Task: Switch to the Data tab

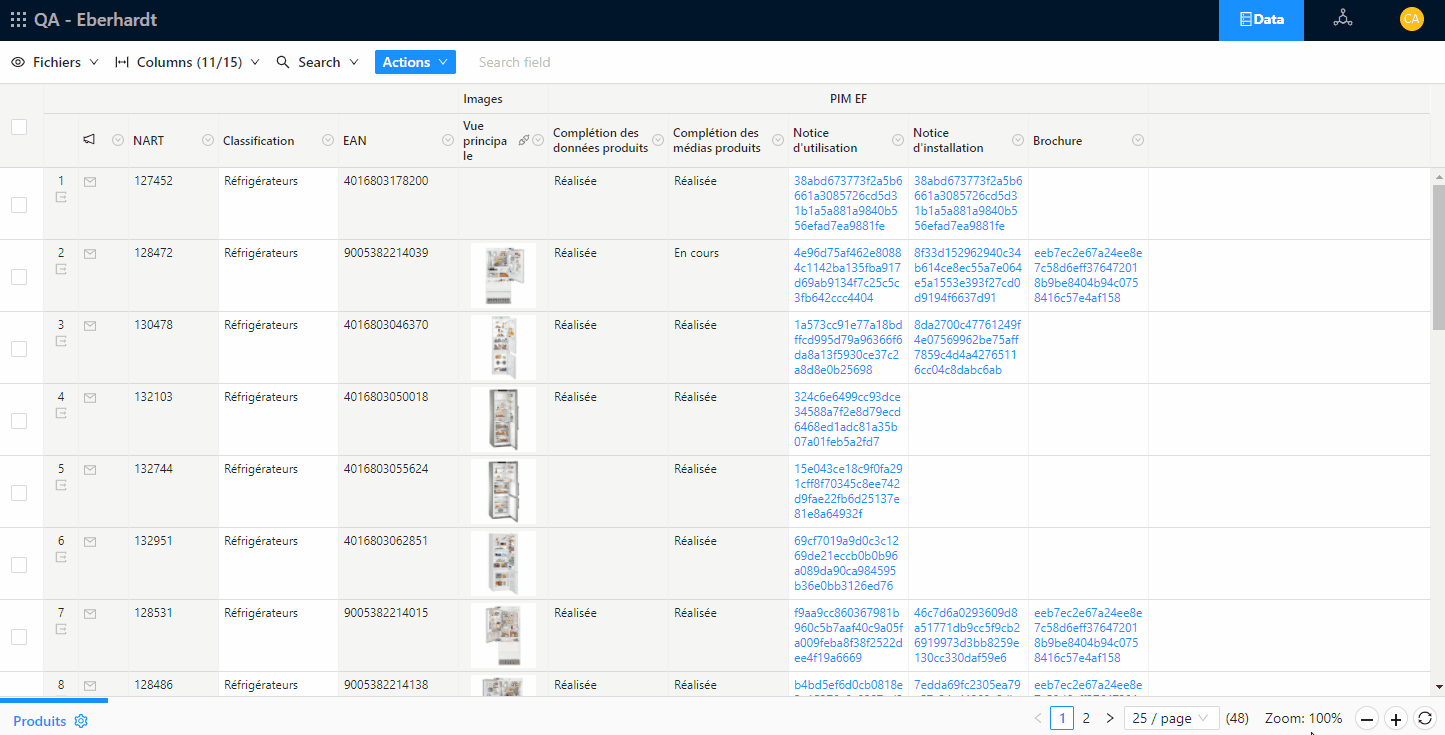Action: (1260, 20)
